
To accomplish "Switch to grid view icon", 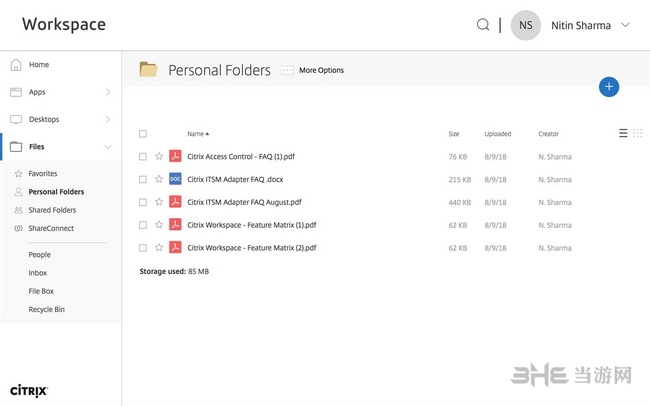I will click(x=638, y=133).
